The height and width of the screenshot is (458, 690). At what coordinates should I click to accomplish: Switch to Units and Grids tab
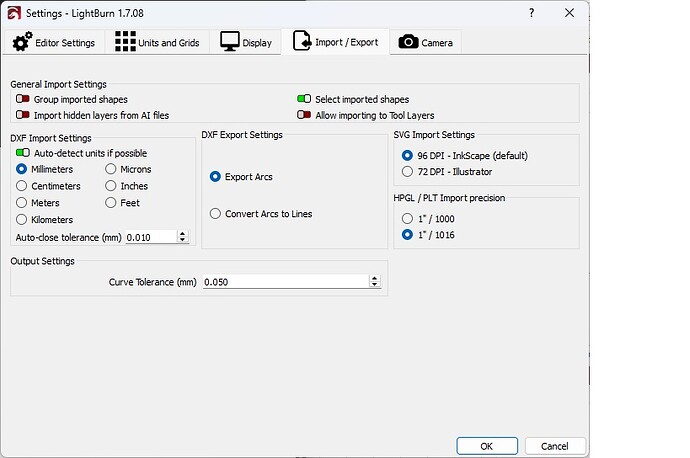(x=160, y=43)
